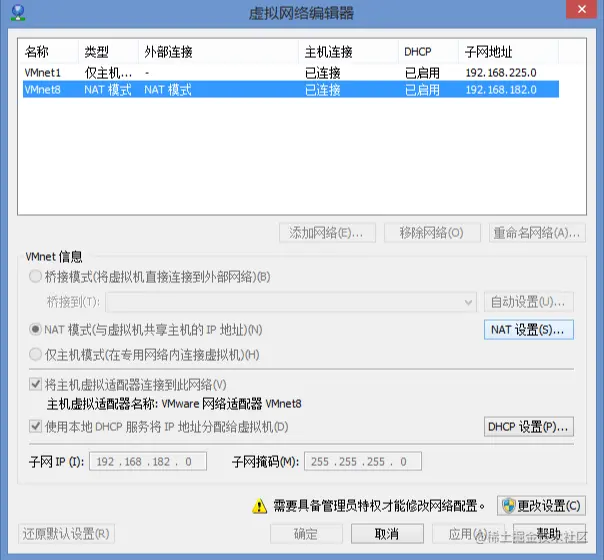Click the DHCP column header
This screenshot has width=604, height=560.
pos(428,52)
